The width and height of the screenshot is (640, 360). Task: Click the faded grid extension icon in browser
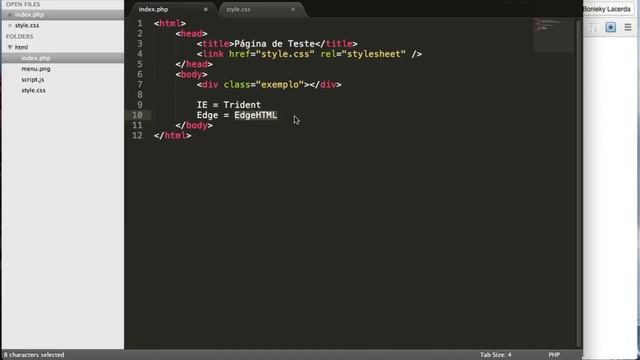[593, 27]
